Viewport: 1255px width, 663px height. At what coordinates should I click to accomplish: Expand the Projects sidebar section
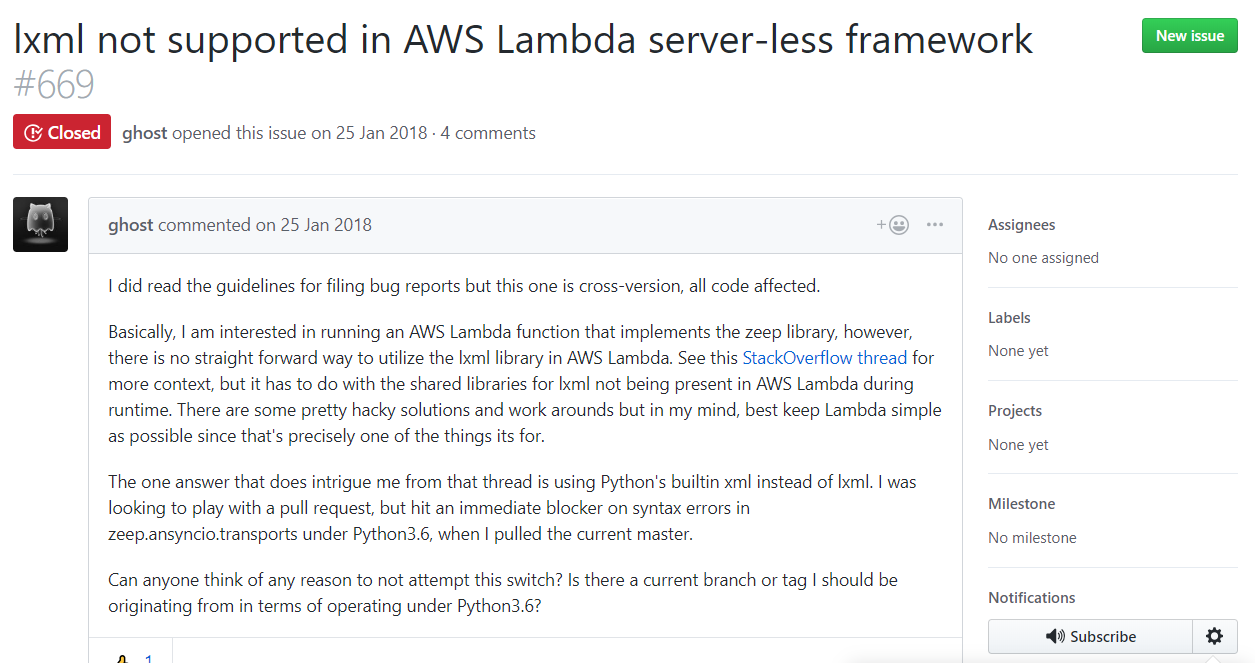click(x=1015, y=411)
